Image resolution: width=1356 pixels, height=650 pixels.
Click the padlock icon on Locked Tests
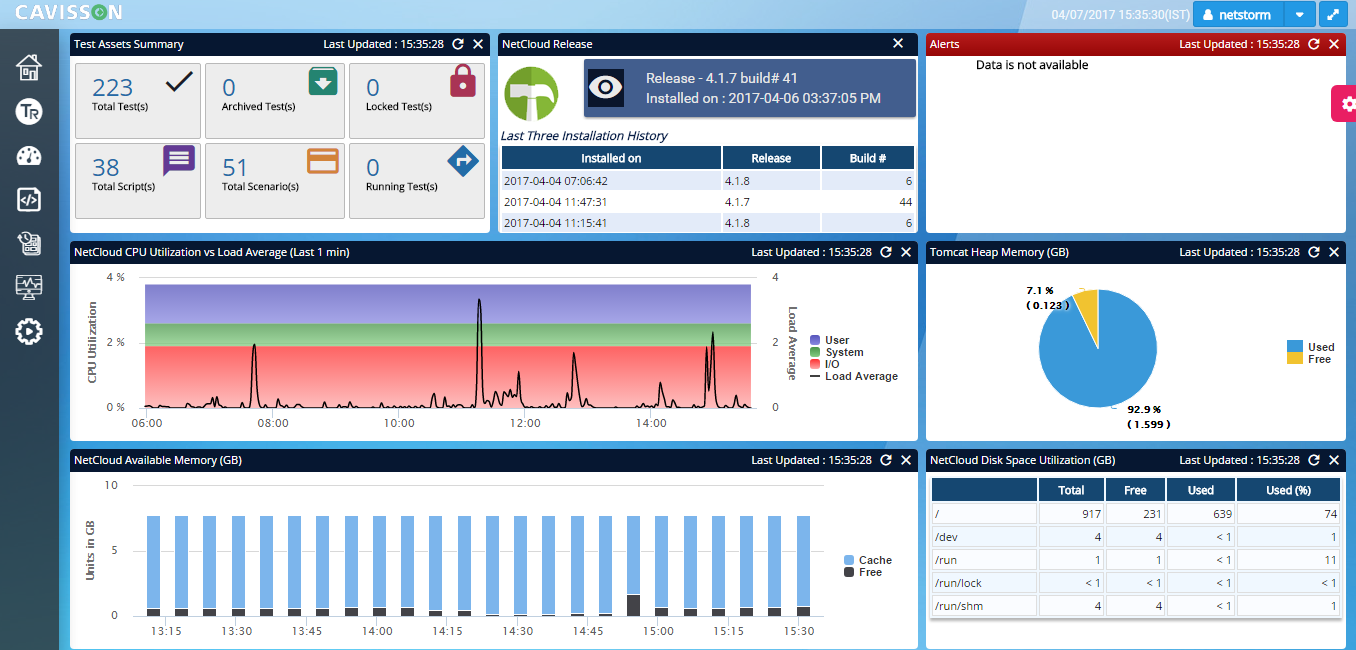pos(463,81)
